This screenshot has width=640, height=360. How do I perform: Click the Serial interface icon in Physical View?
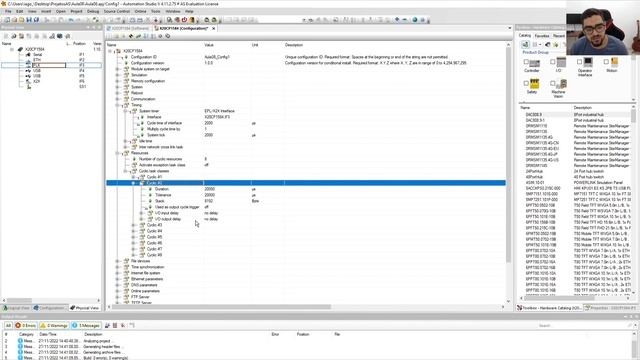[28, 54]
